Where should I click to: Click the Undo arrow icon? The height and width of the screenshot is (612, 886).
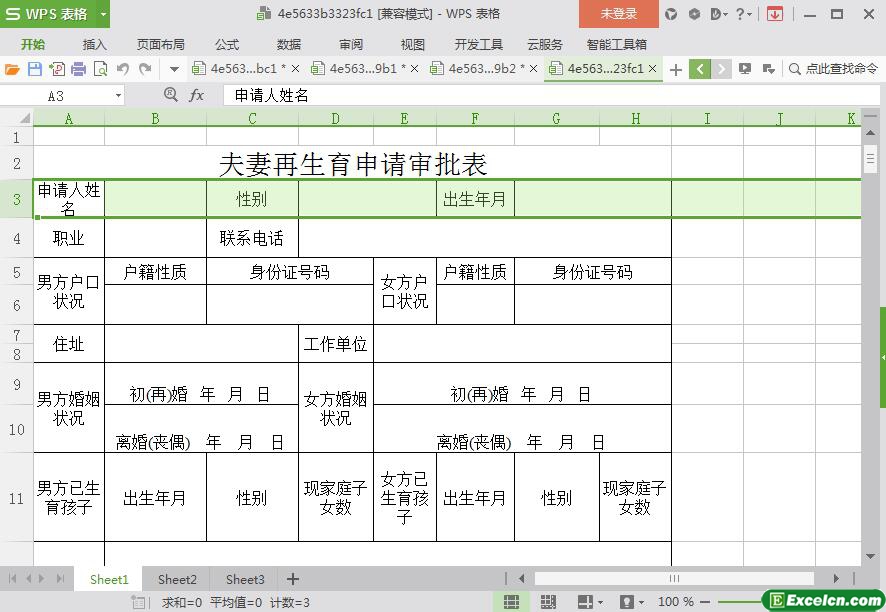coord(123,69)
